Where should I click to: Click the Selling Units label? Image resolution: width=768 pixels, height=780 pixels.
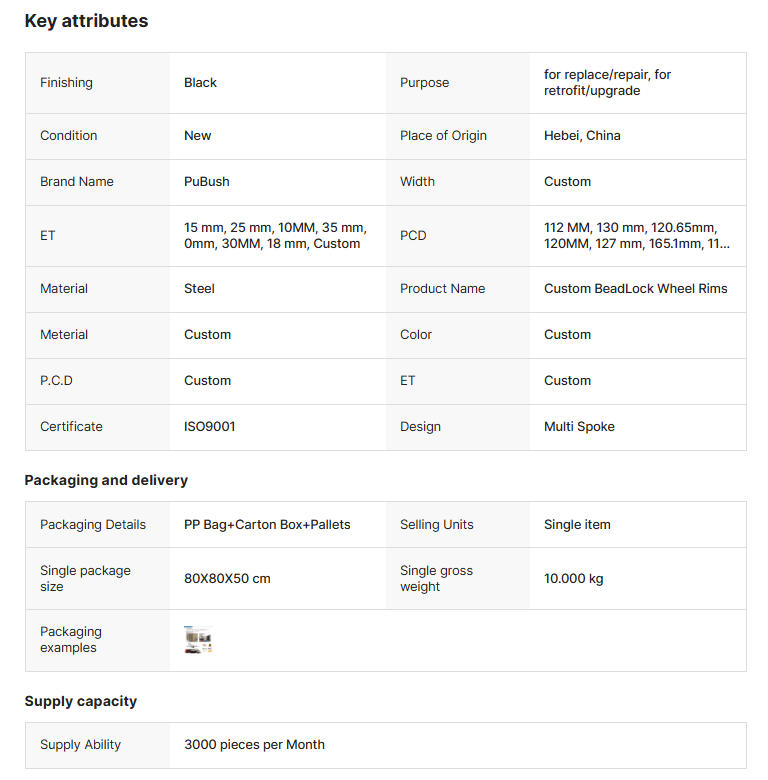[x=436, y=525]
